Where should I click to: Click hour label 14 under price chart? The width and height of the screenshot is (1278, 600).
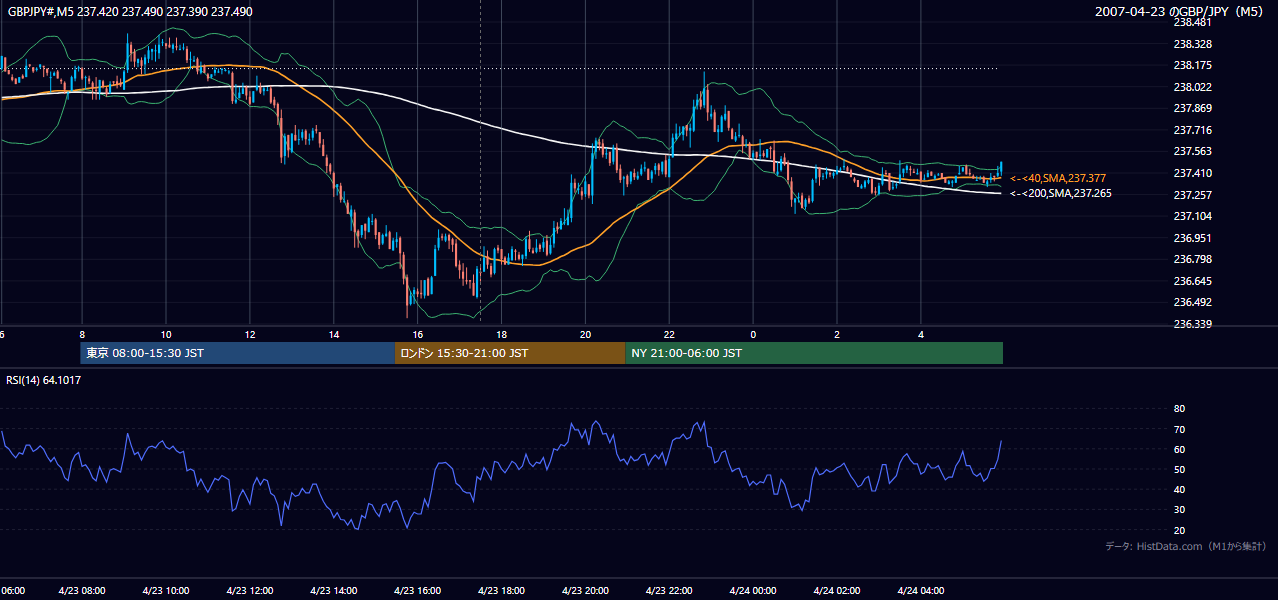click(334, 334)
